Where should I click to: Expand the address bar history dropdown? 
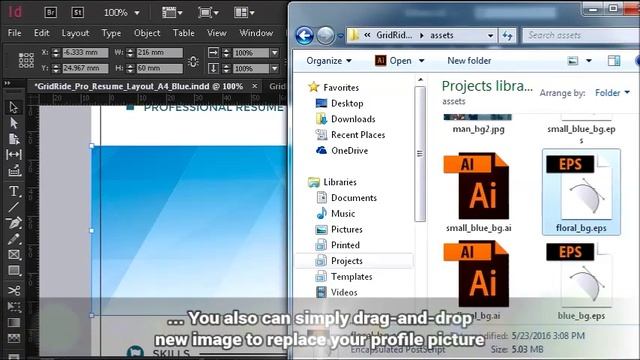490,36
